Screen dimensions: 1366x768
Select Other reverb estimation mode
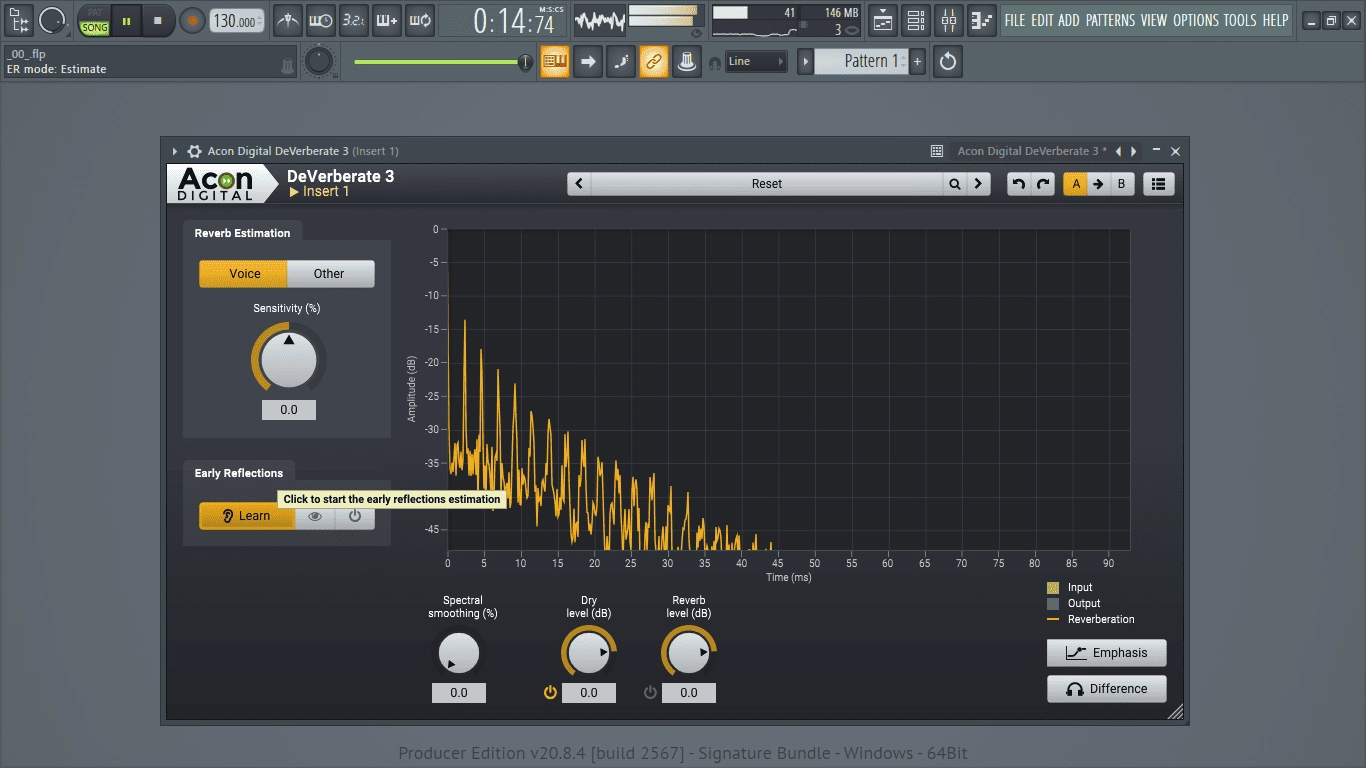click(x=329, y=274)
